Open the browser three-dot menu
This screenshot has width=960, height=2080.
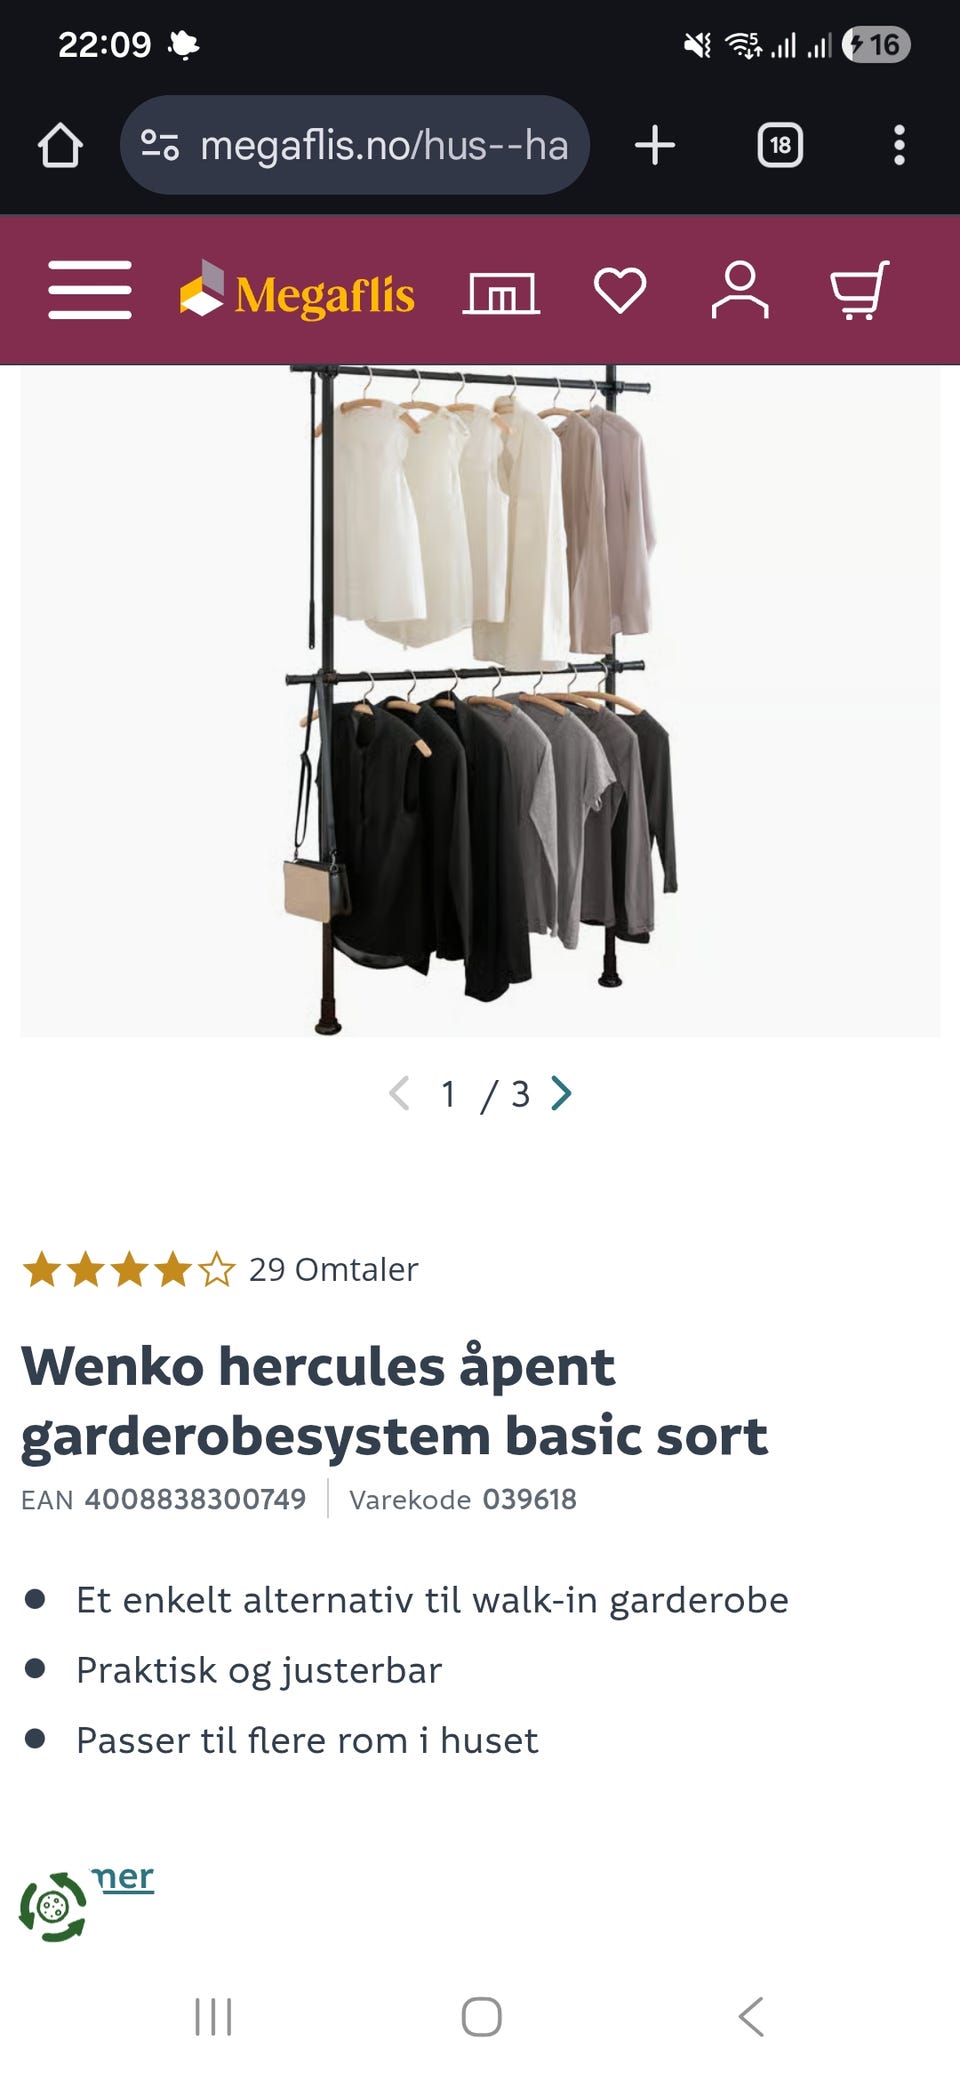pyautogui.click(x=899, y=145)
